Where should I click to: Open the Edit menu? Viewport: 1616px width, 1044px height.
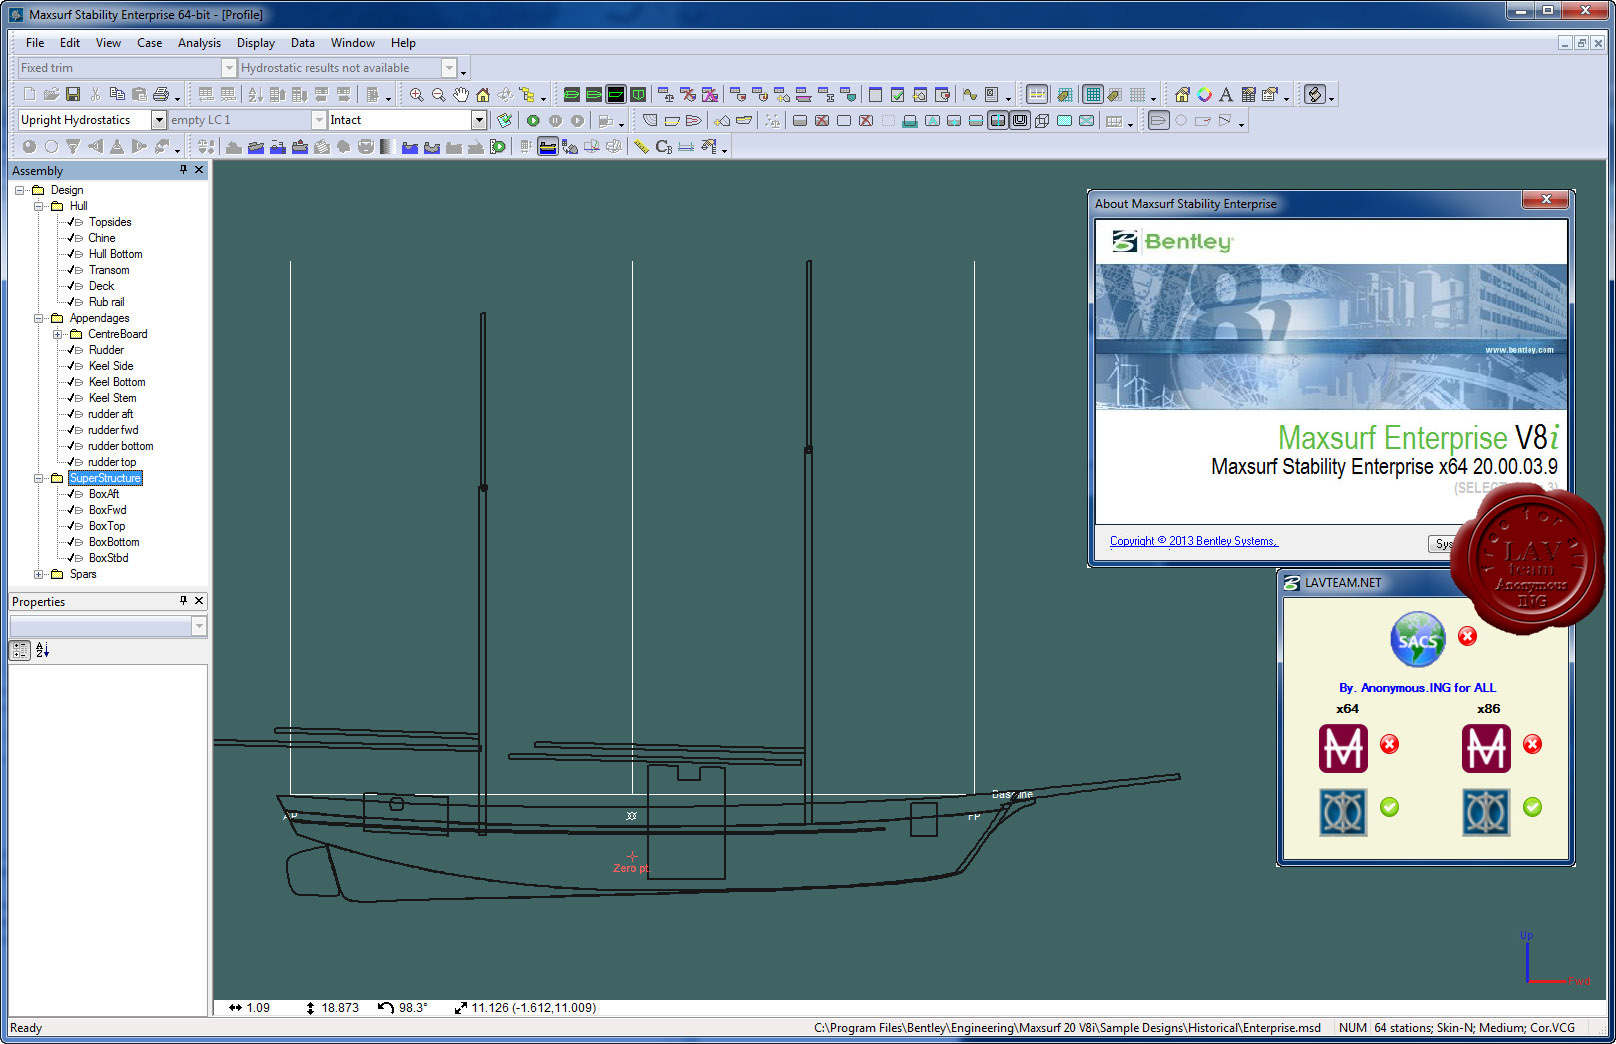(x=70, y=43)
